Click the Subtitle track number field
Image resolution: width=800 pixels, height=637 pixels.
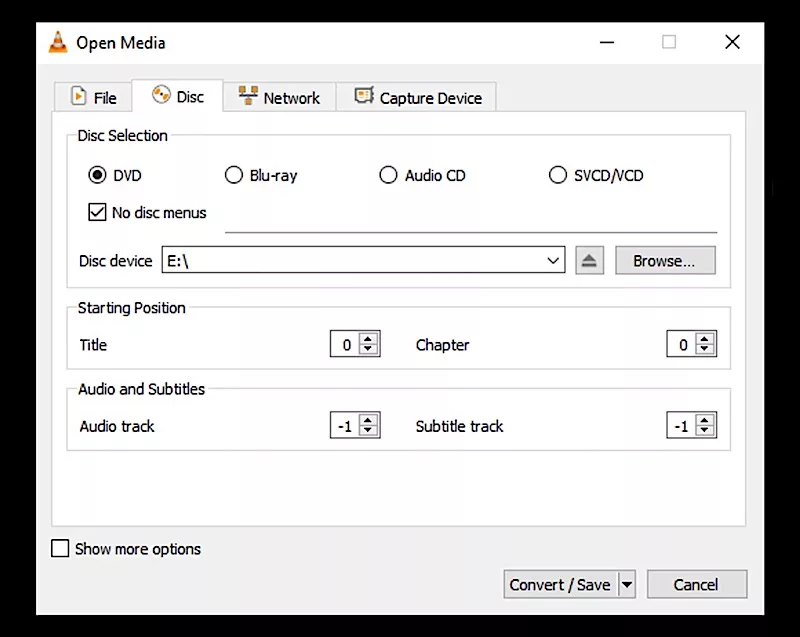click(681, 426)
